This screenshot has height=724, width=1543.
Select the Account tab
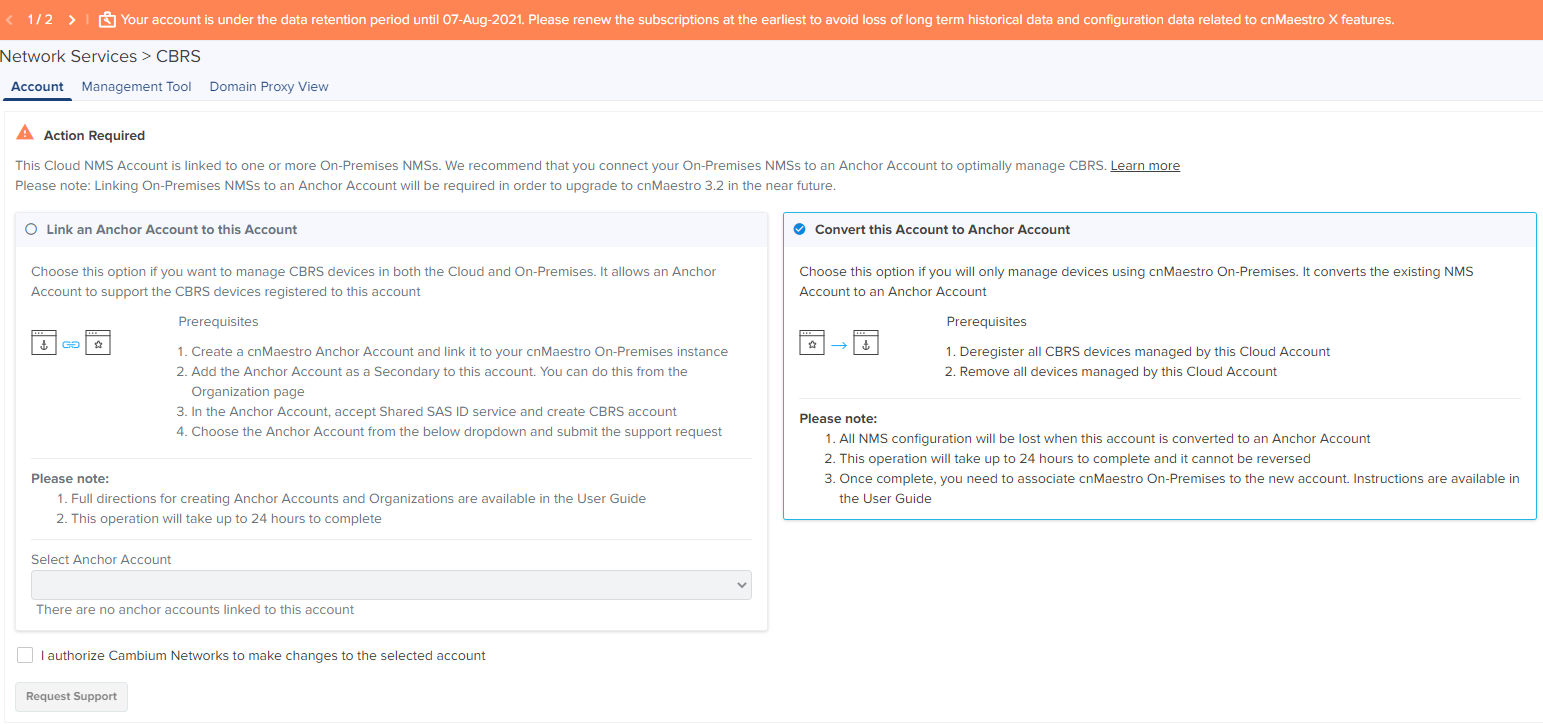(x=37, y=87)
